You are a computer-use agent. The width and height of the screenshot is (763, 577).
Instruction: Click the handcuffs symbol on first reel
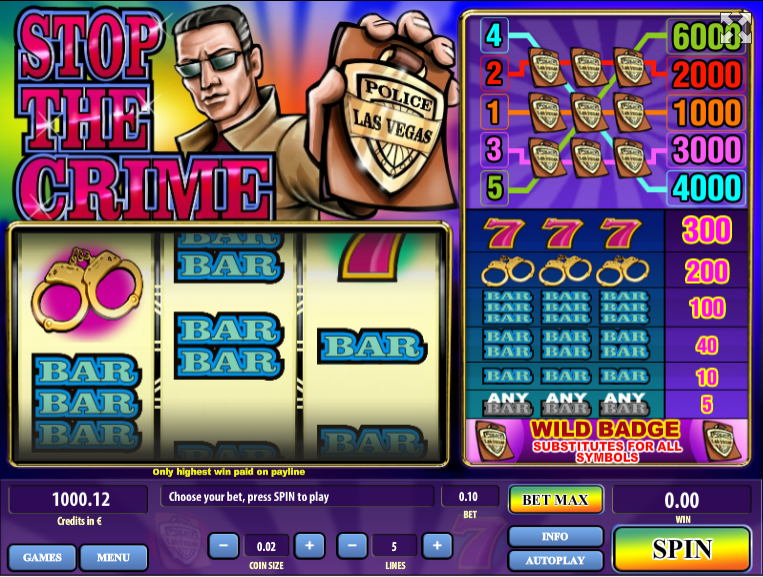pos(87,289)
